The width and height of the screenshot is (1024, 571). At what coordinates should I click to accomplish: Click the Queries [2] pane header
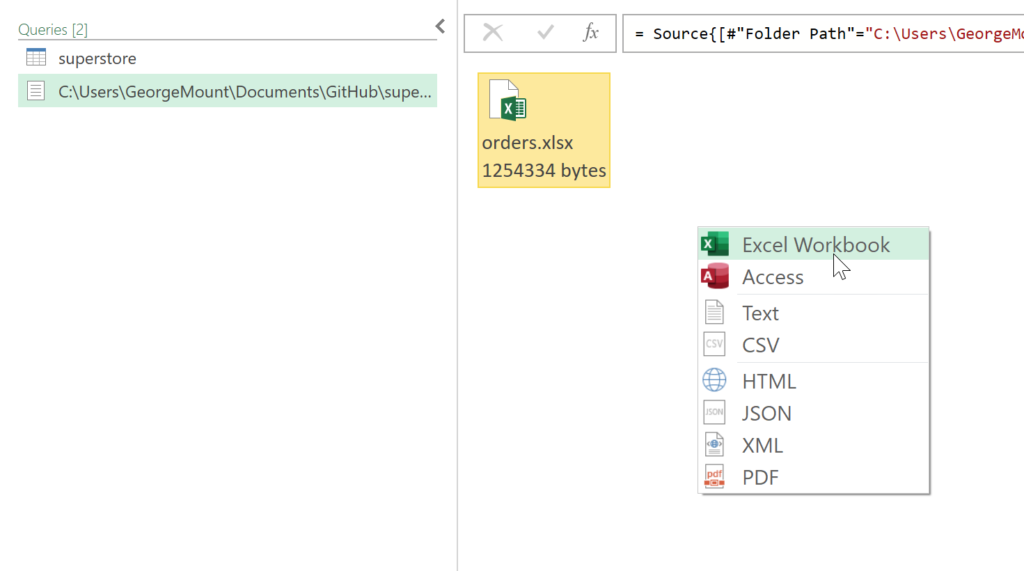(x=52, y=30)
